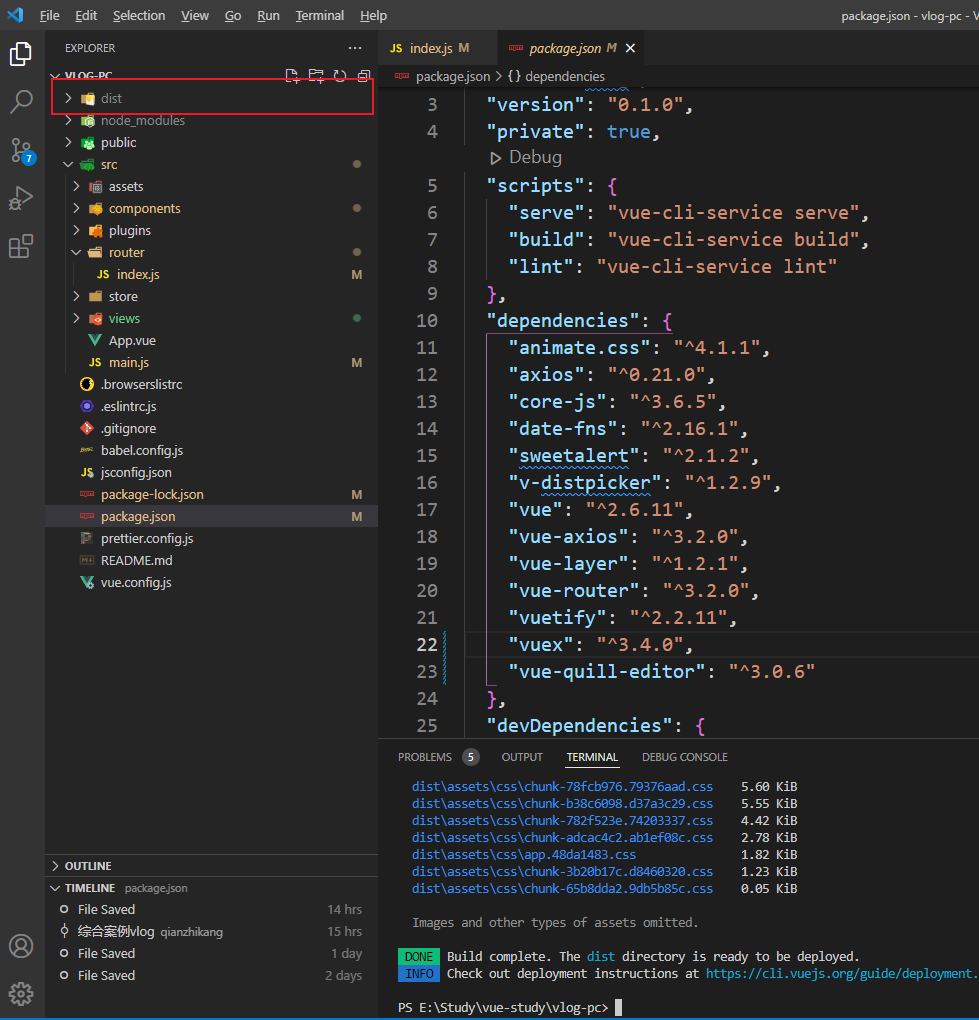The width and height of the screenshot is (979, 1020).
Task: Open the Terminal menu
Action: (x=319, y=16)
